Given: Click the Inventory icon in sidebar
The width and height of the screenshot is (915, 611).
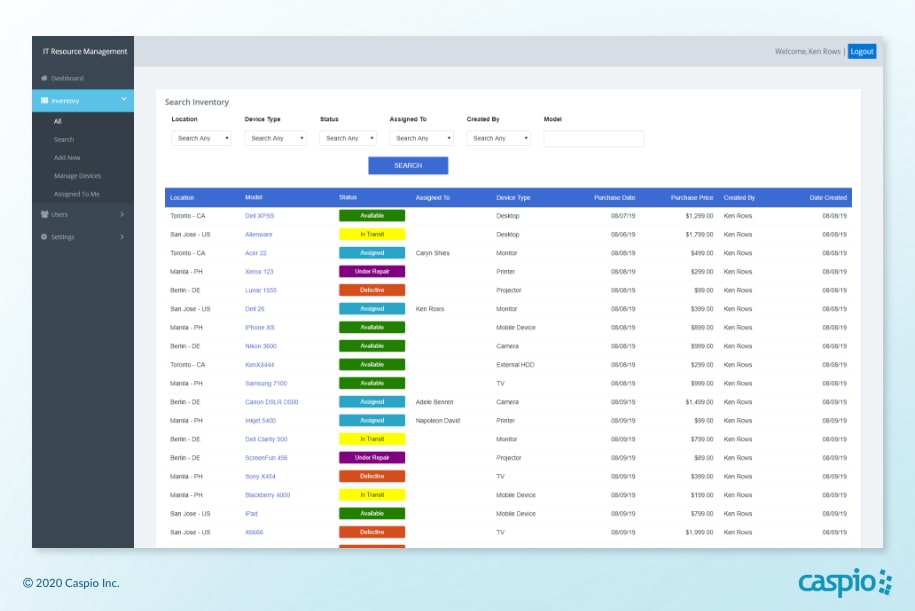Looking at the screenshot, I should (x=44, y=100).
